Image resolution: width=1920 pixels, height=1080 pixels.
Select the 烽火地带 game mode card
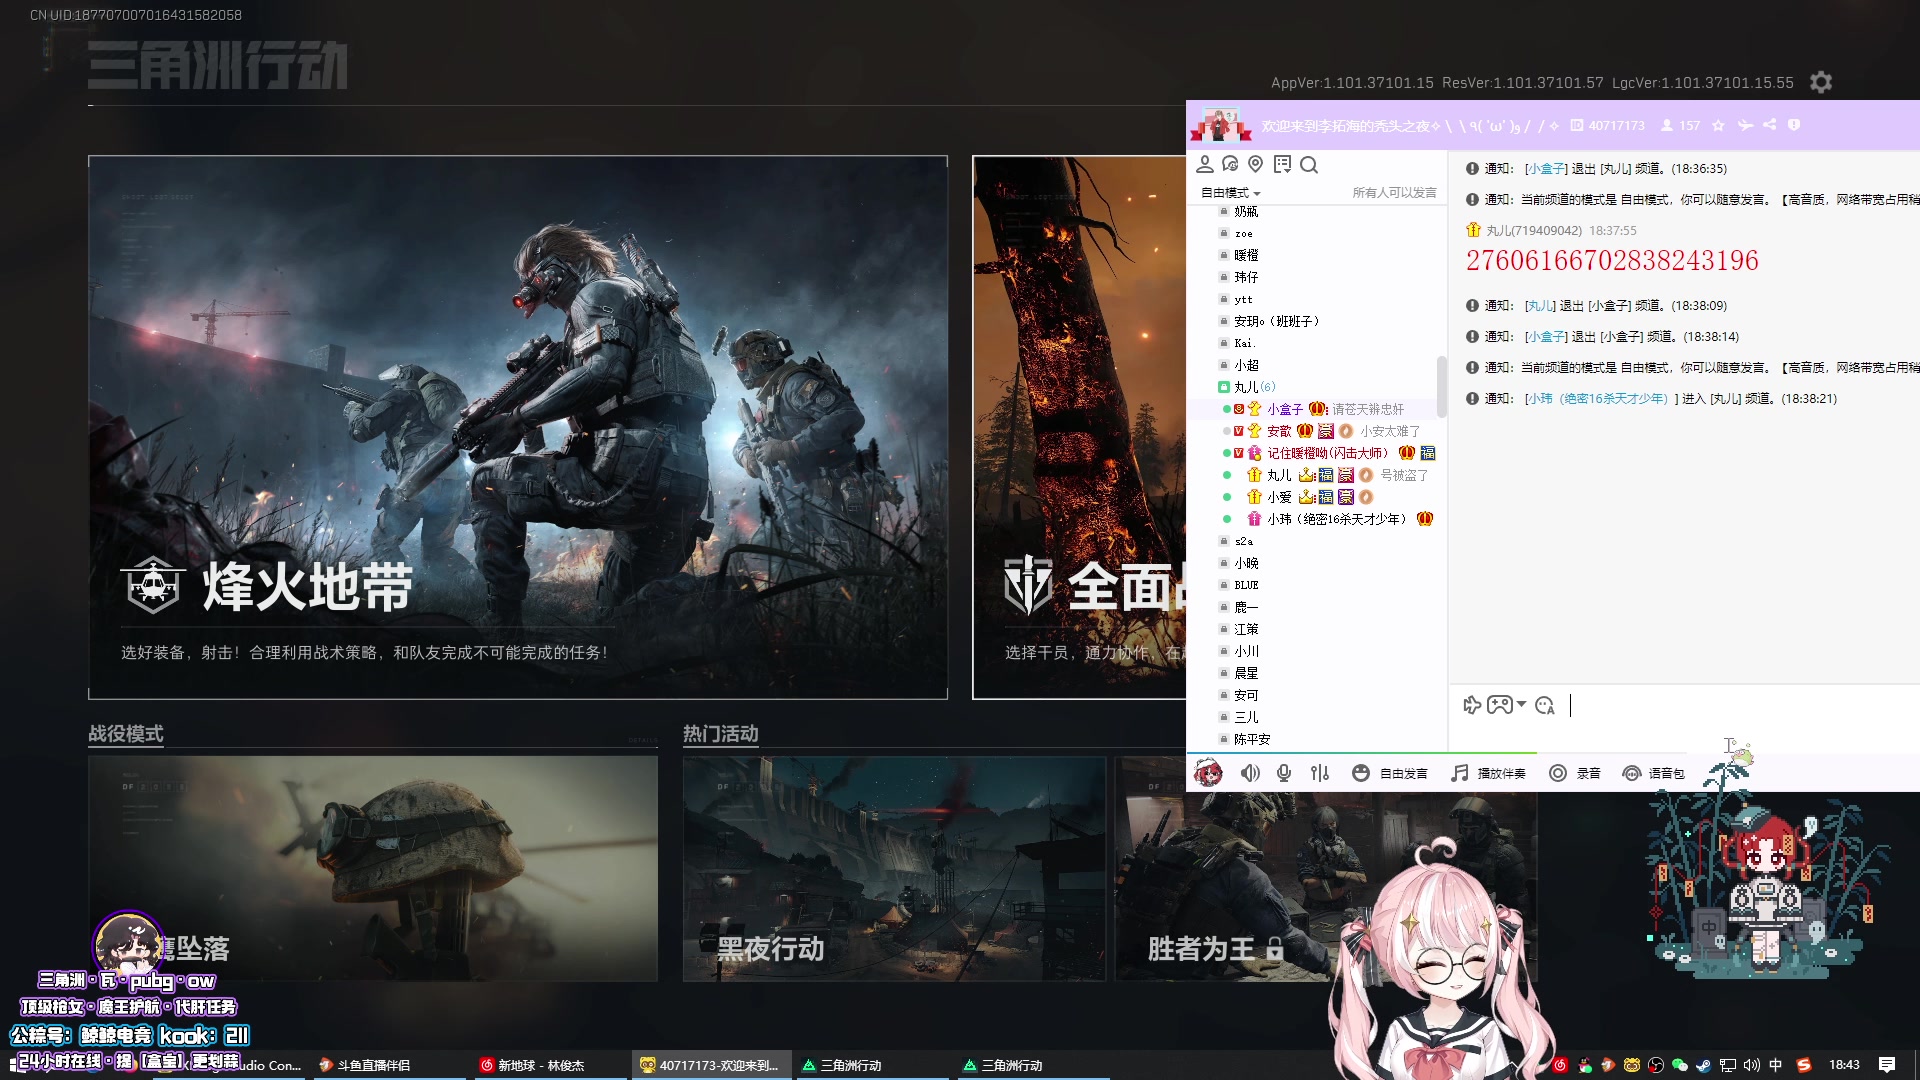pos(518,427)
